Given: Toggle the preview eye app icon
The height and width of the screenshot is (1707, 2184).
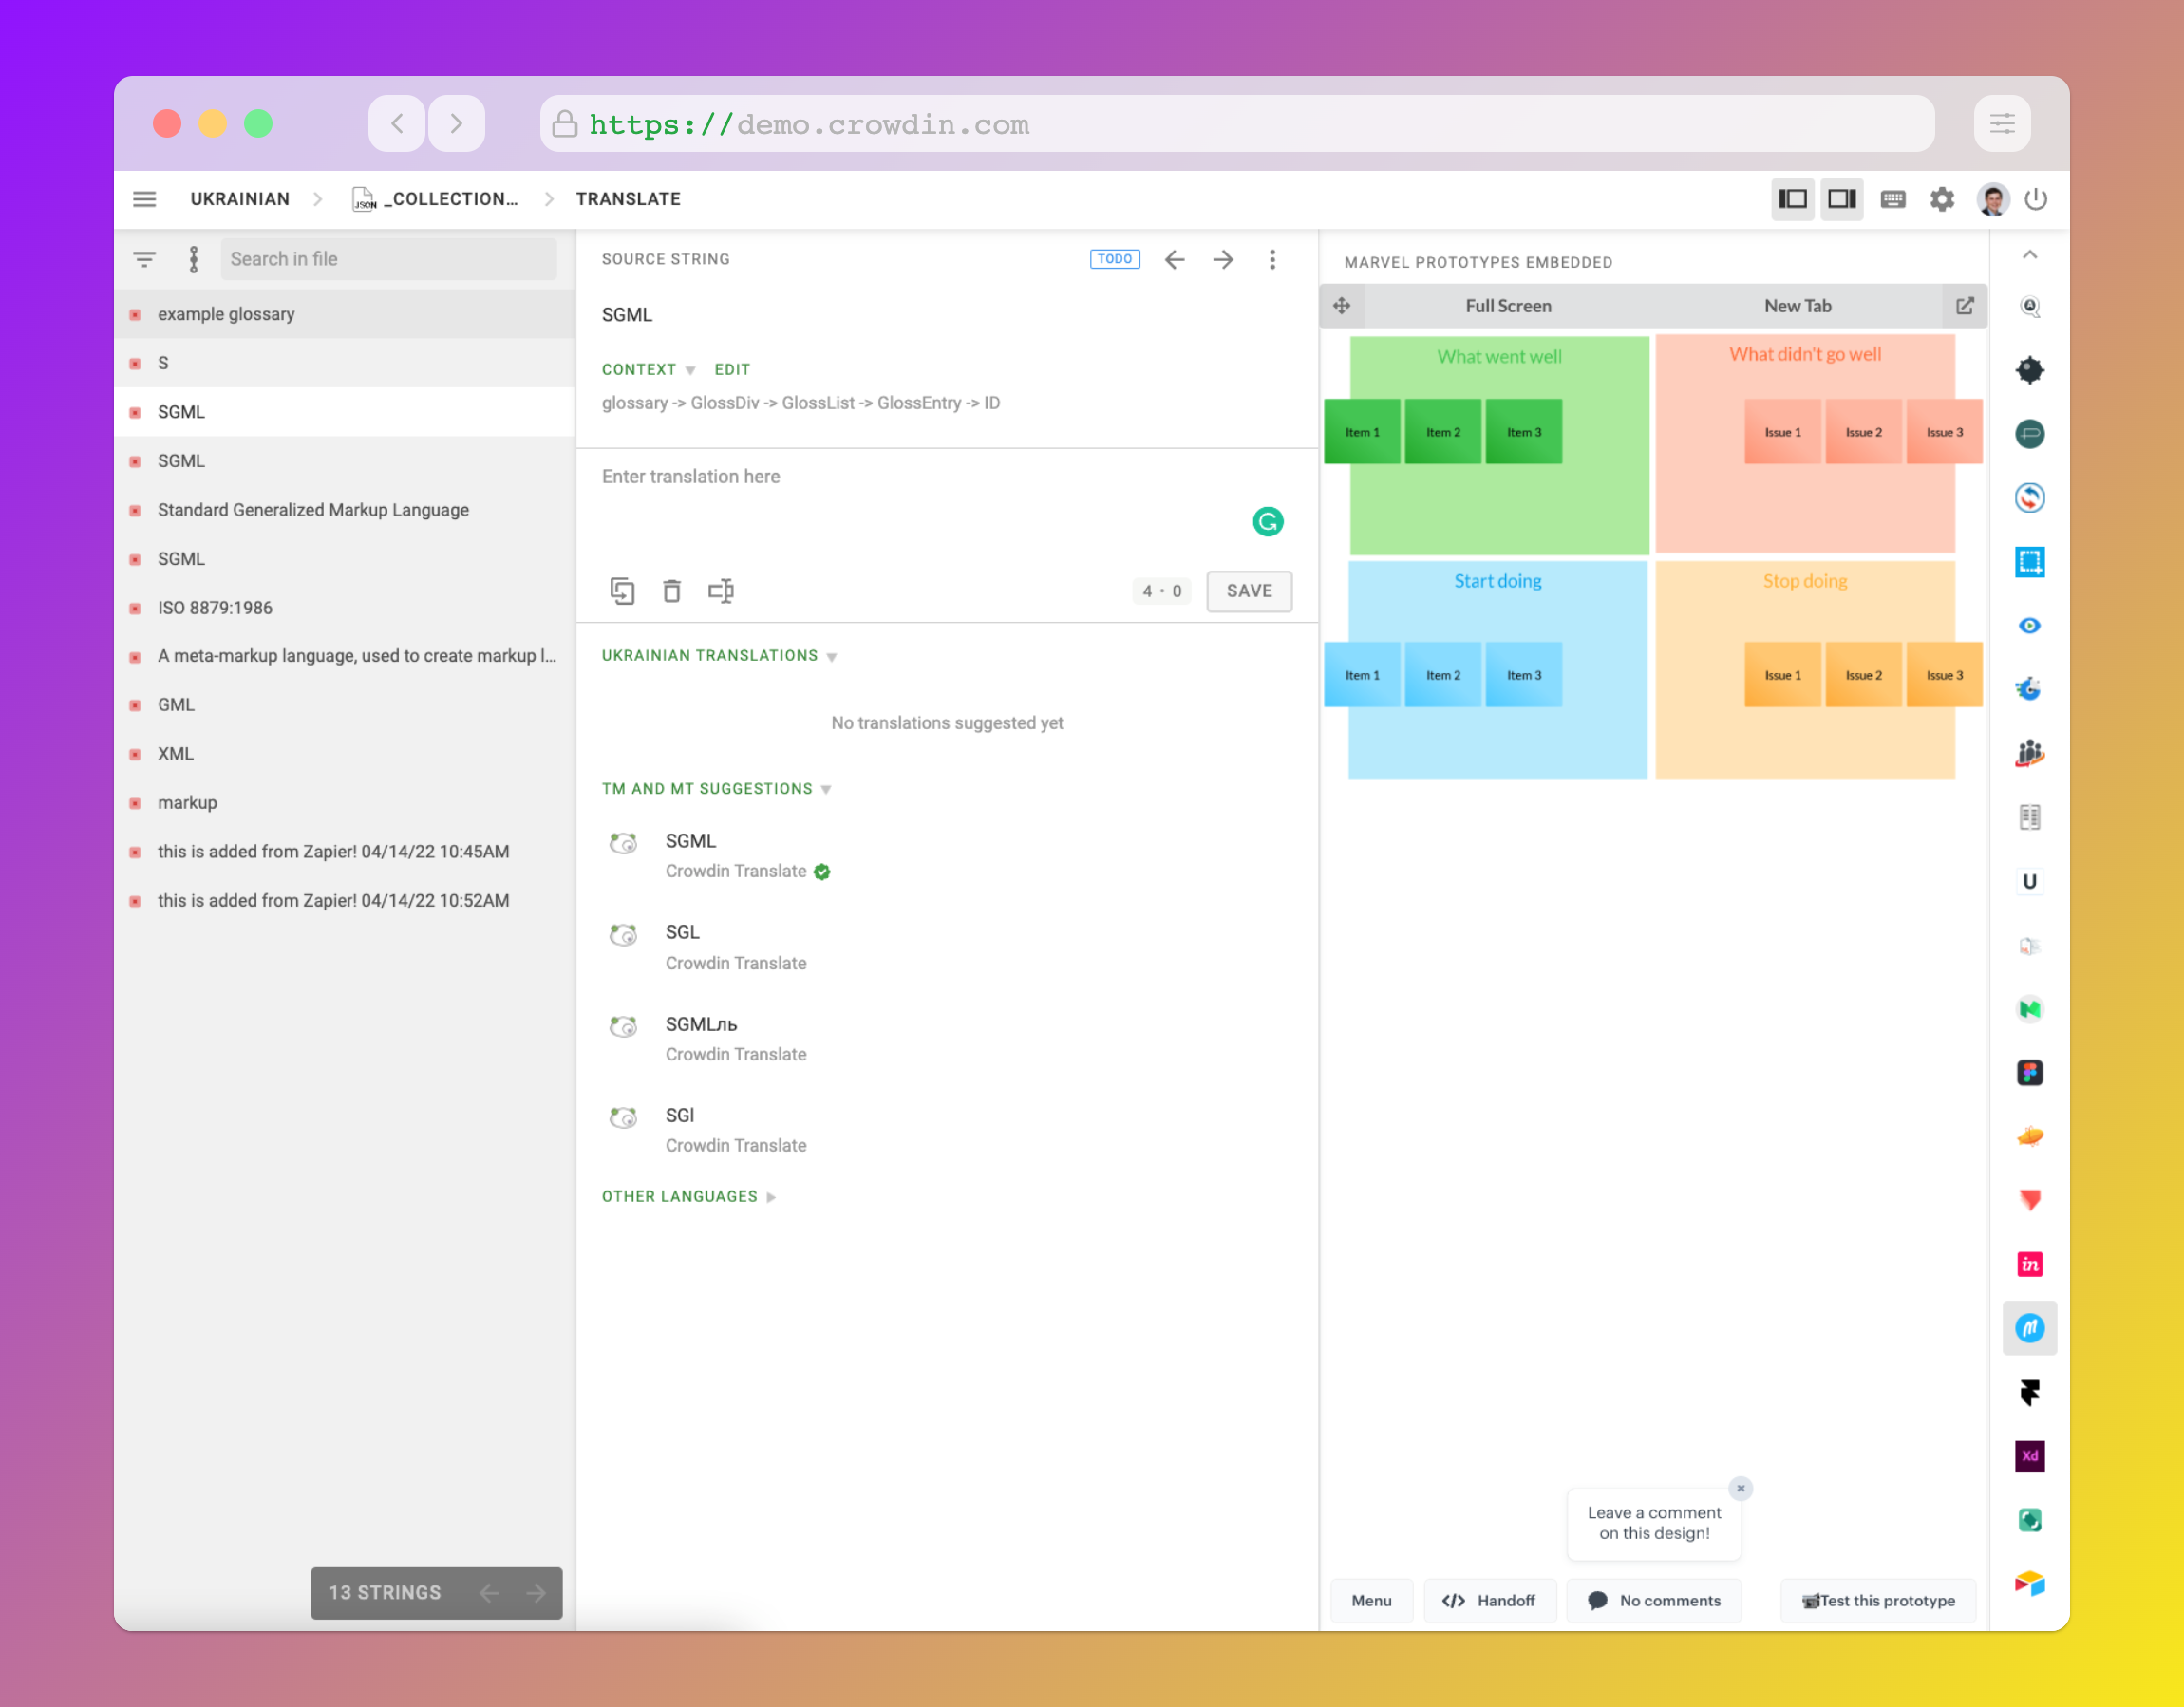Looking at the screenshot, I should pyautogui.click(x=2029, y=625).
